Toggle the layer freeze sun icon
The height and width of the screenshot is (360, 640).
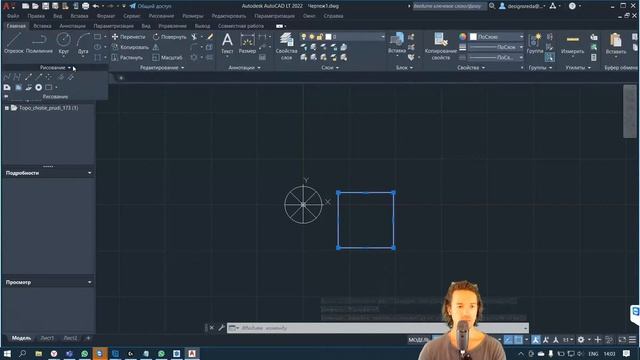coord(312,37)
